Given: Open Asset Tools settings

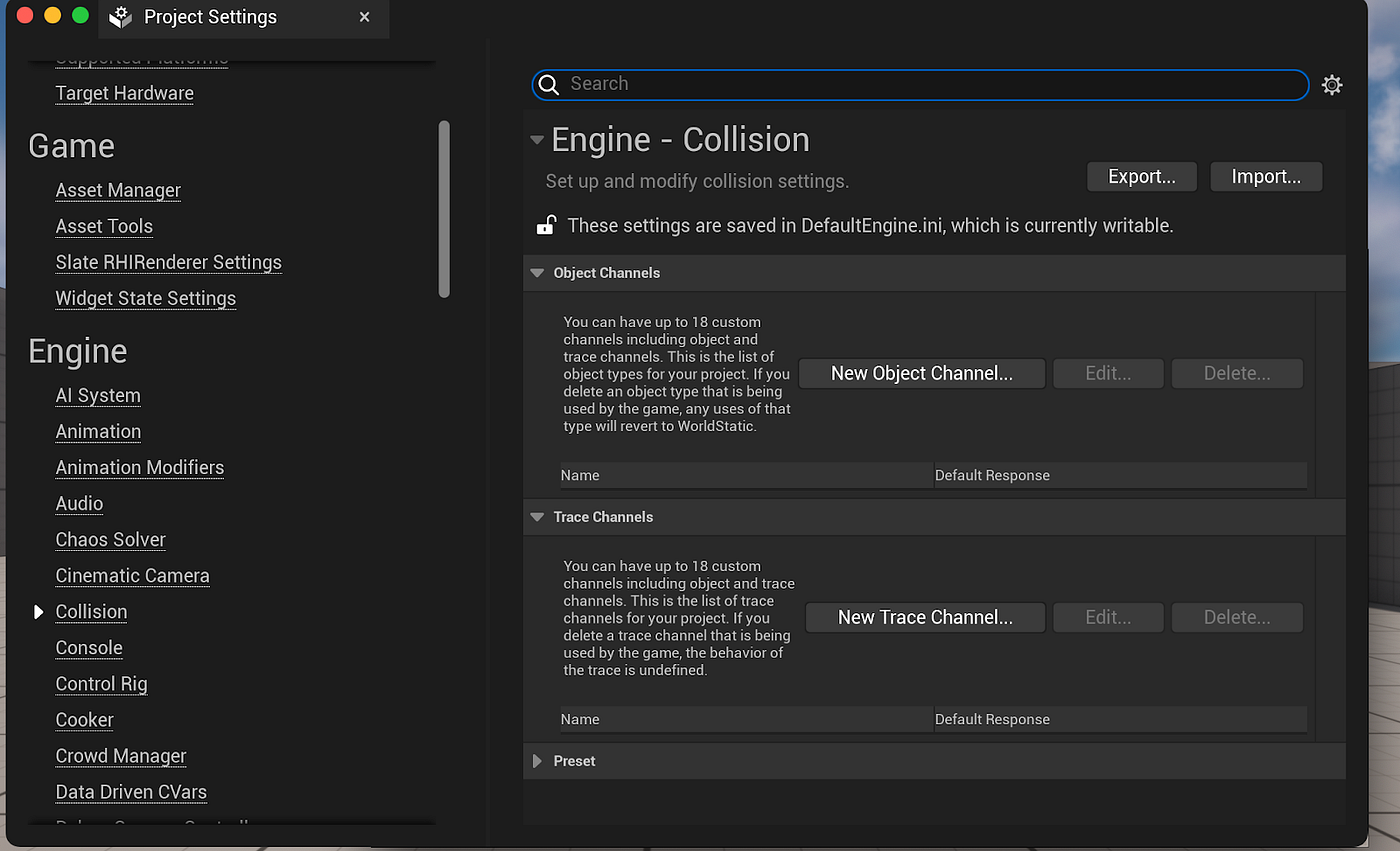Looking at the screenshot, I should click(x=104, y=226).
